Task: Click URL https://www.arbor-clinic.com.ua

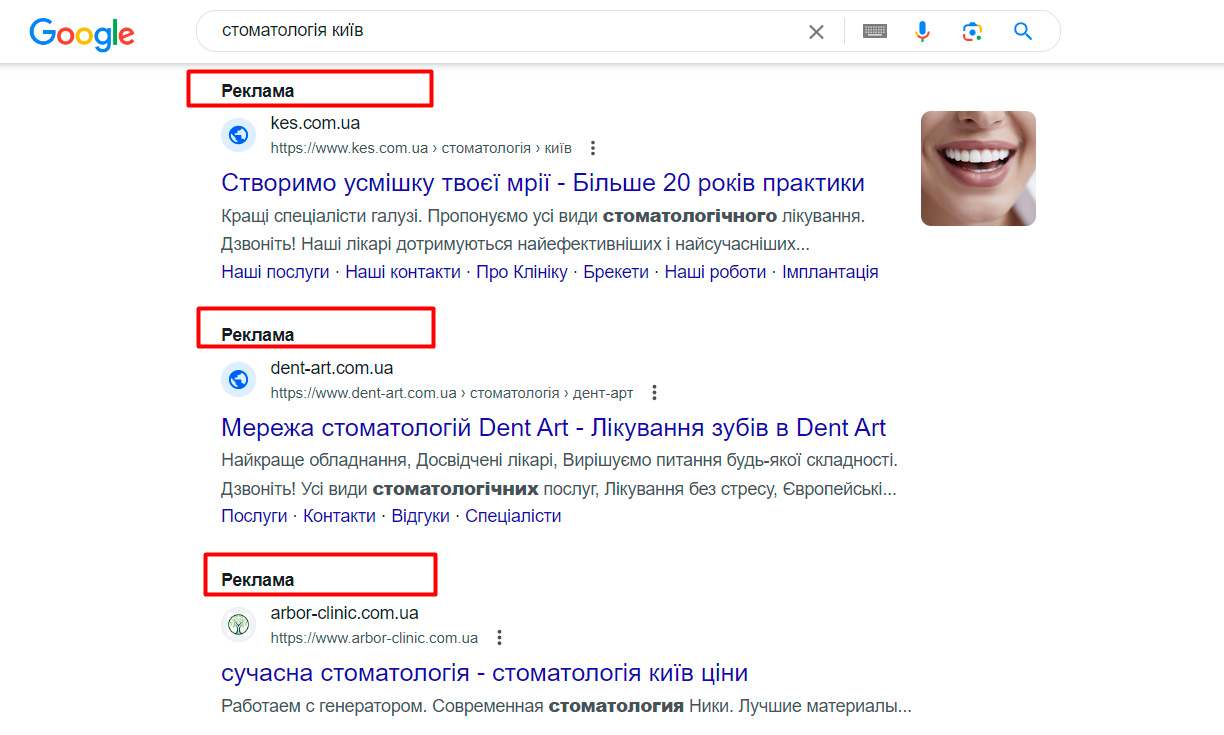Action: [374, 638]
